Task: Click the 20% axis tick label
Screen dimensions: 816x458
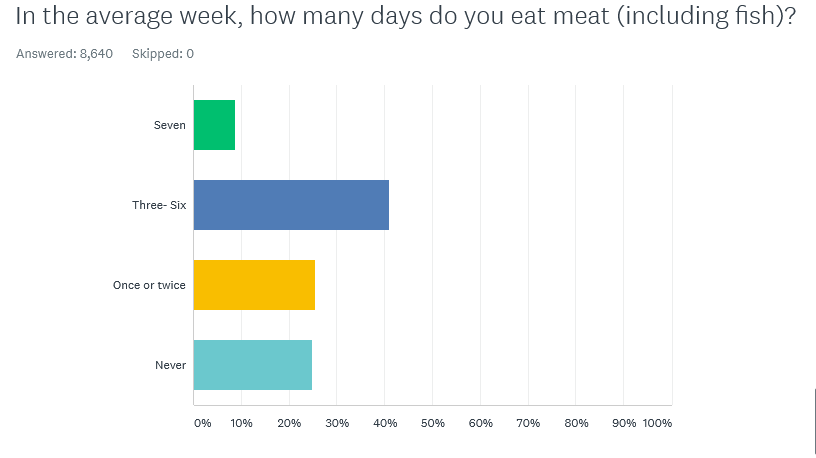Action: pos(289,423)
